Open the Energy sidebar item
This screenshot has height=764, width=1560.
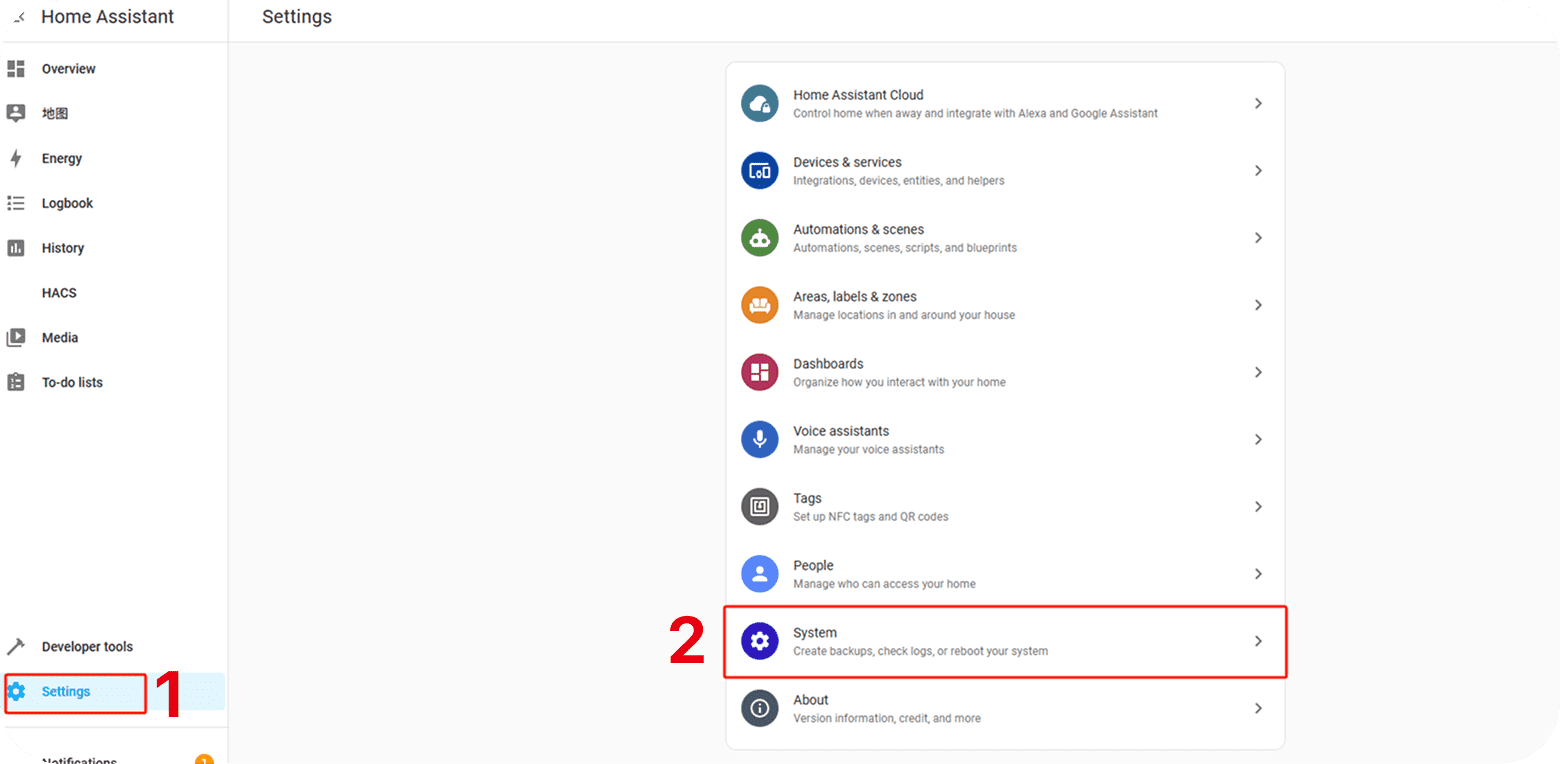(61, 159)
